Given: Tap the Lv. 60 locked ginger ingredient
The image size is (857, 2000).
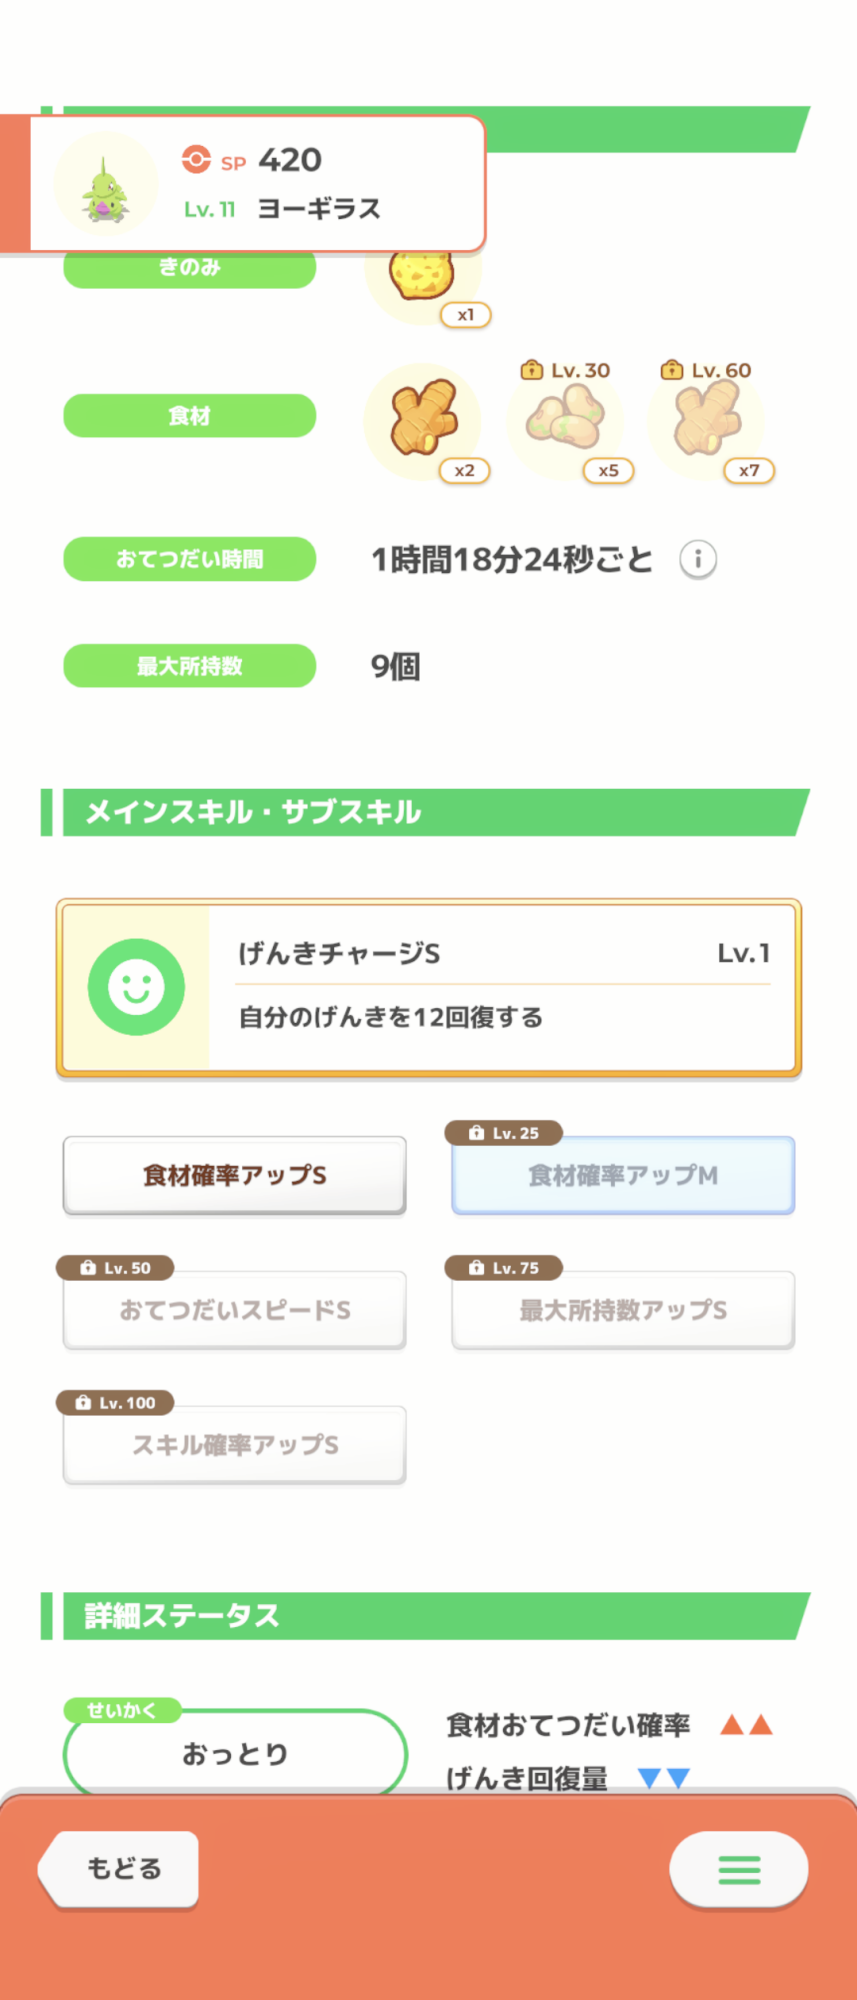Looking at the screenshot, I should point(707,420).
